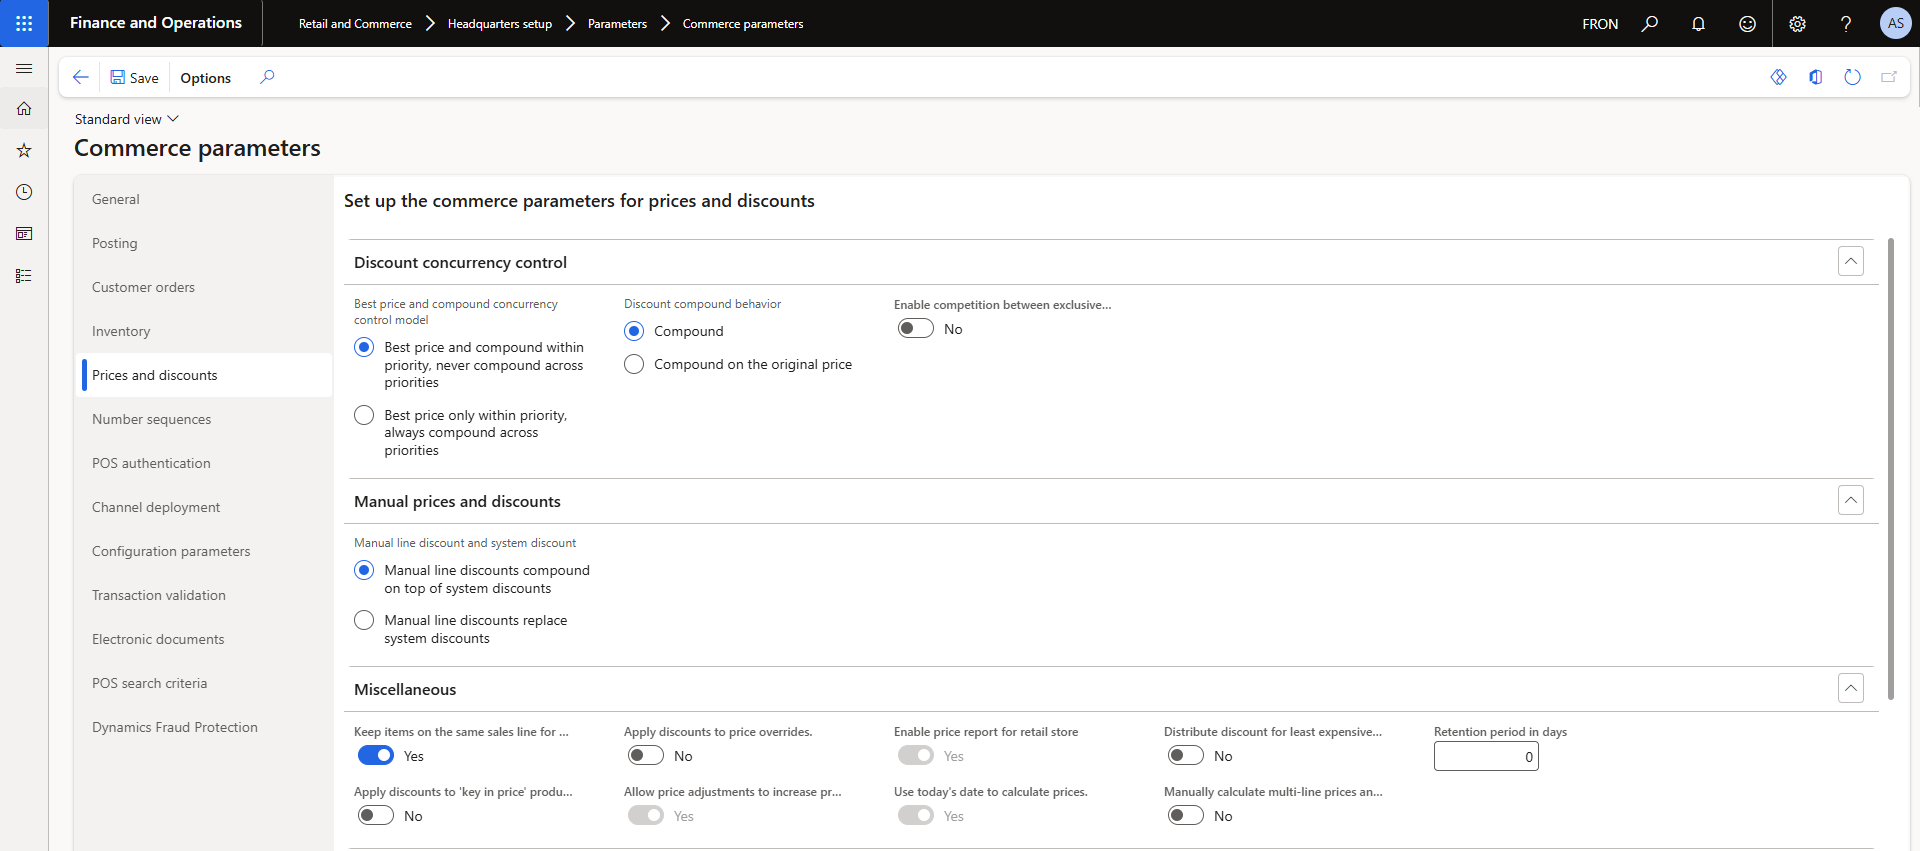Toggle 'Keep items on the same sales line' switch
The height and width of the screenshot is (851, 1920).
(376, 756)
